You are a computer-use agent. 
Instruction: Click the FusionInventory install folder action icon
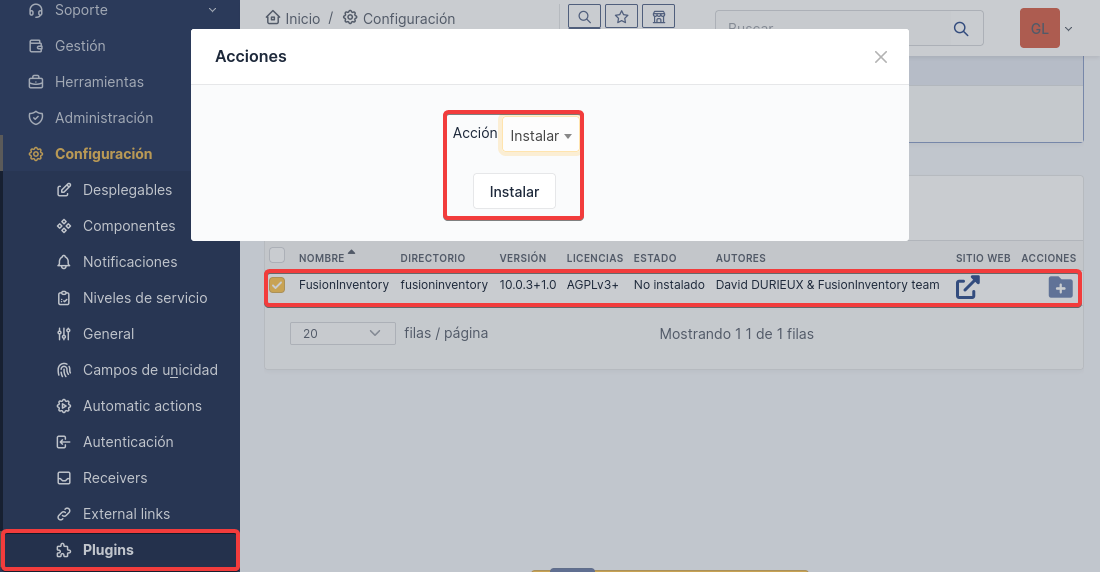tap(1060, 288)
